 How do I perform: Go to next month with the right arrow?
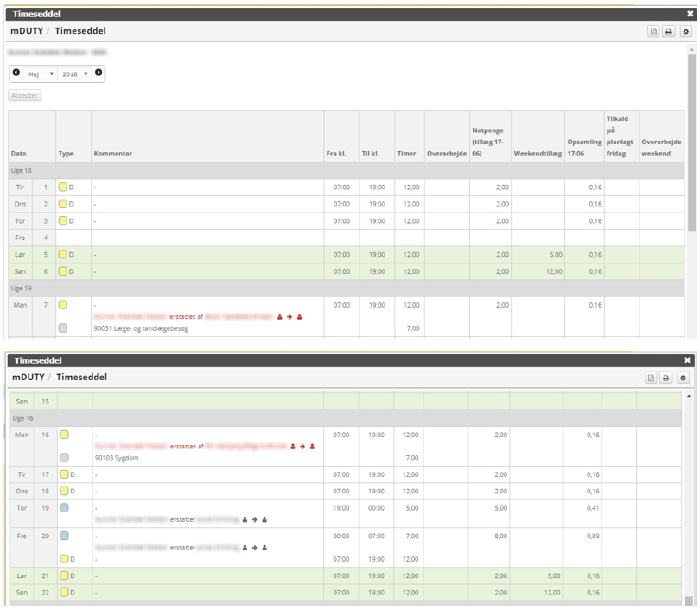pos(98,73)
